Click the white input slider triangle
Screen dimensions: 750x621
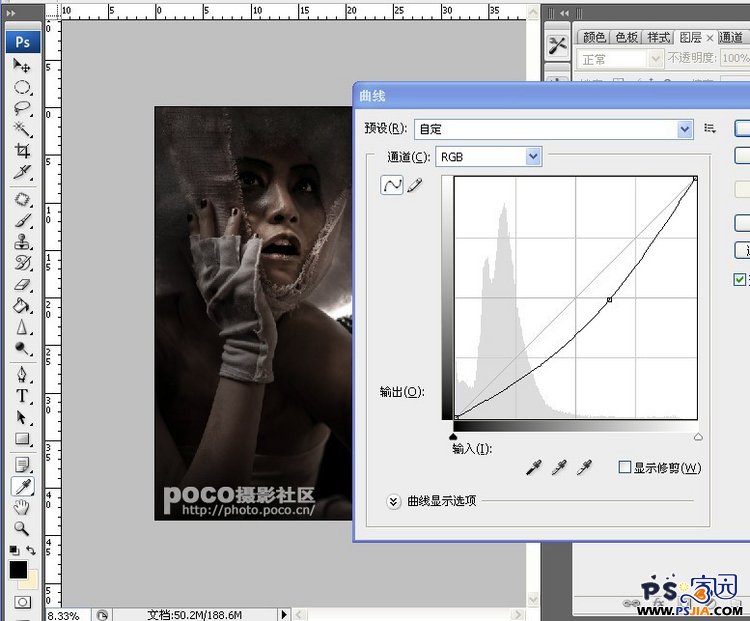point(698,437)
